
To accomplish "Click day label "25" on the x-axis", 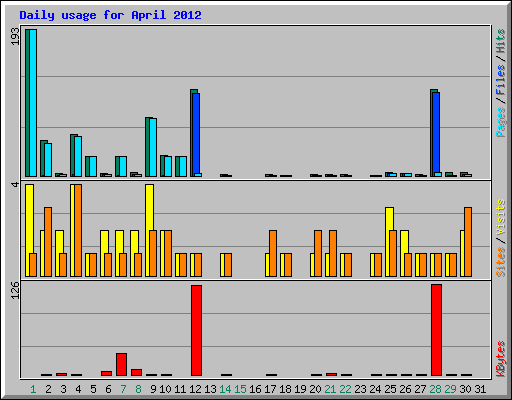I will pyautogui.click(x=390, y=389).
